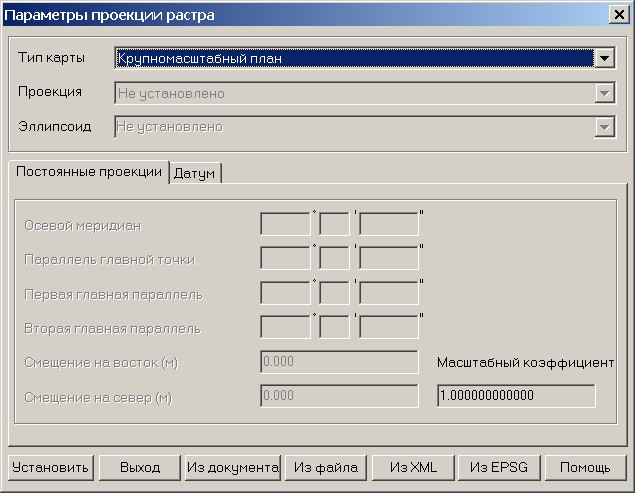Click the Выход button
This screenshot has width=635, height=493.
pyautogui.click(x=139, y=467)
